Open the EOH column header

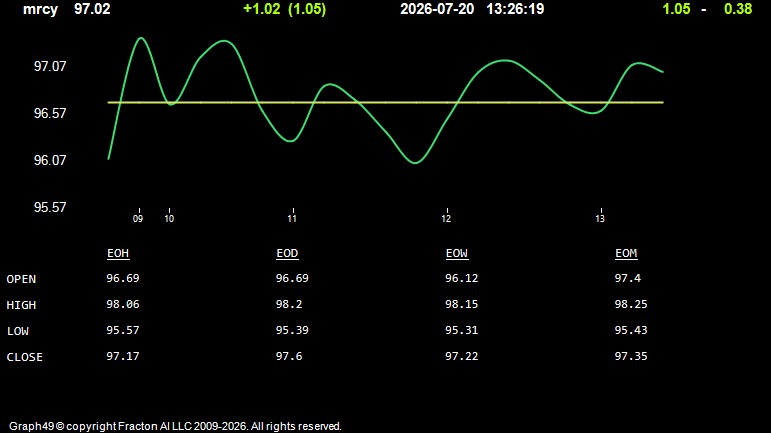pos(118,253)
